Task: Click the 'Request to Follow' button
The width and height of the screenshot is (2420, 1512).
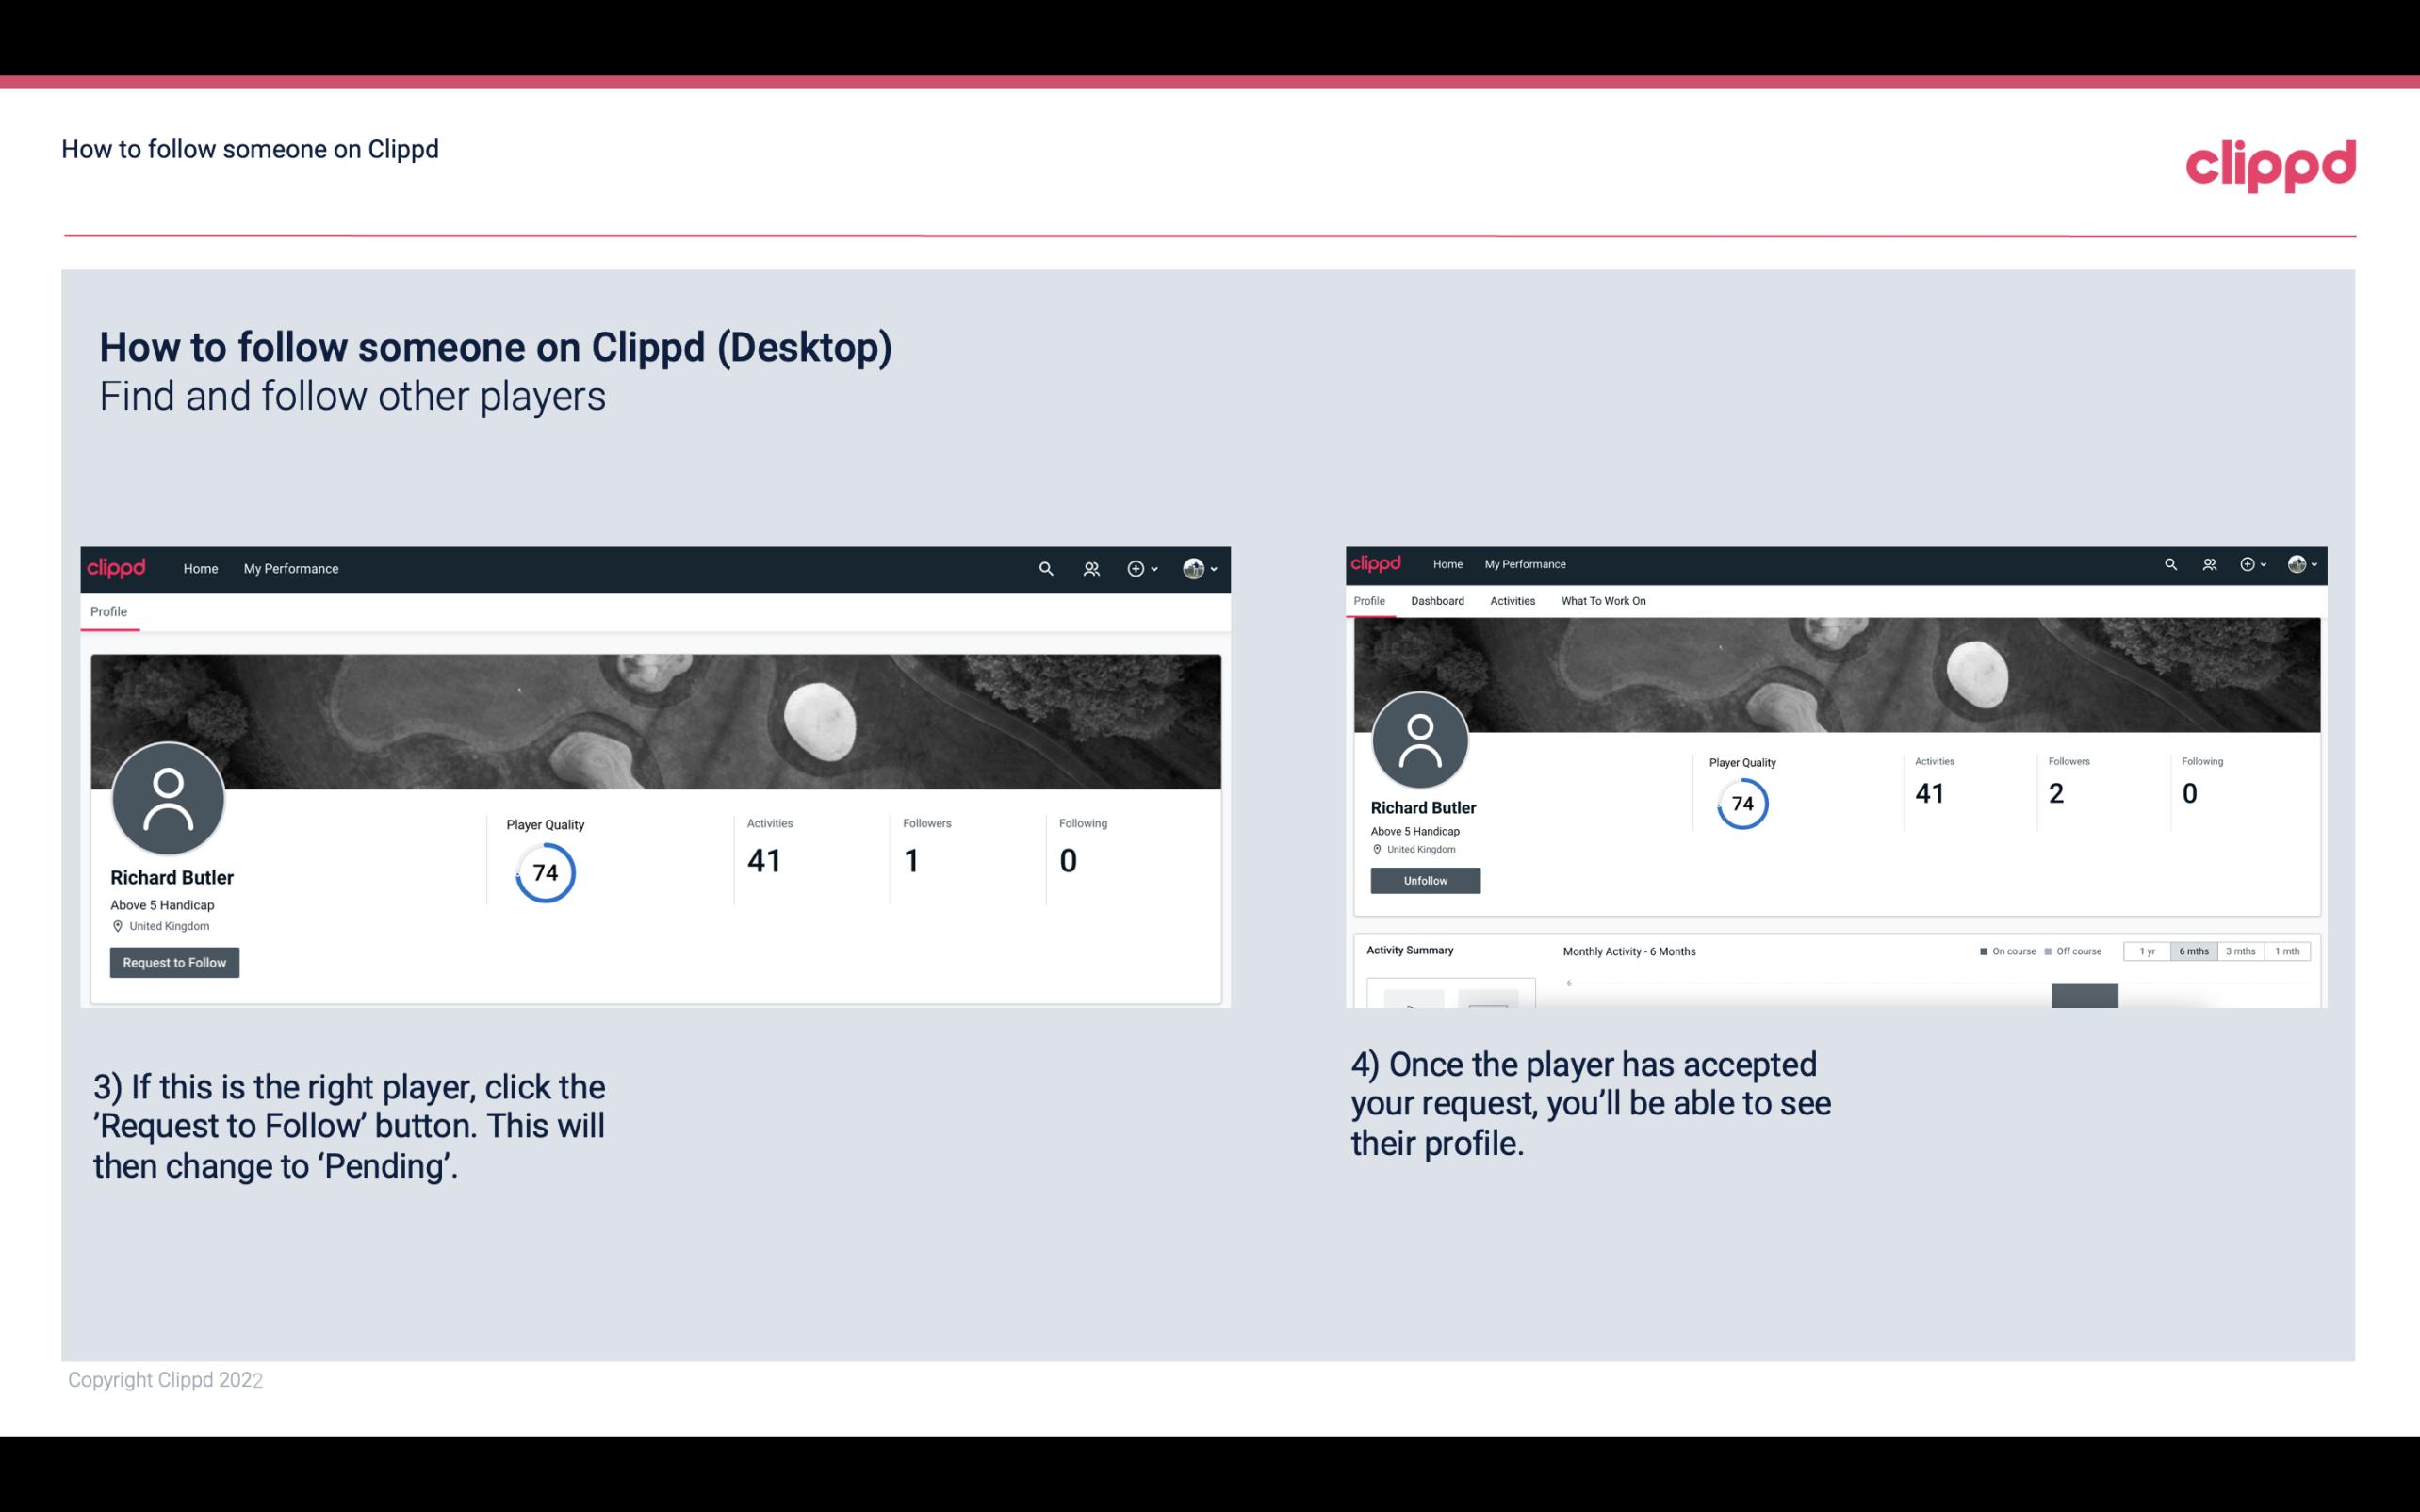Action: [x=174, y=962]
